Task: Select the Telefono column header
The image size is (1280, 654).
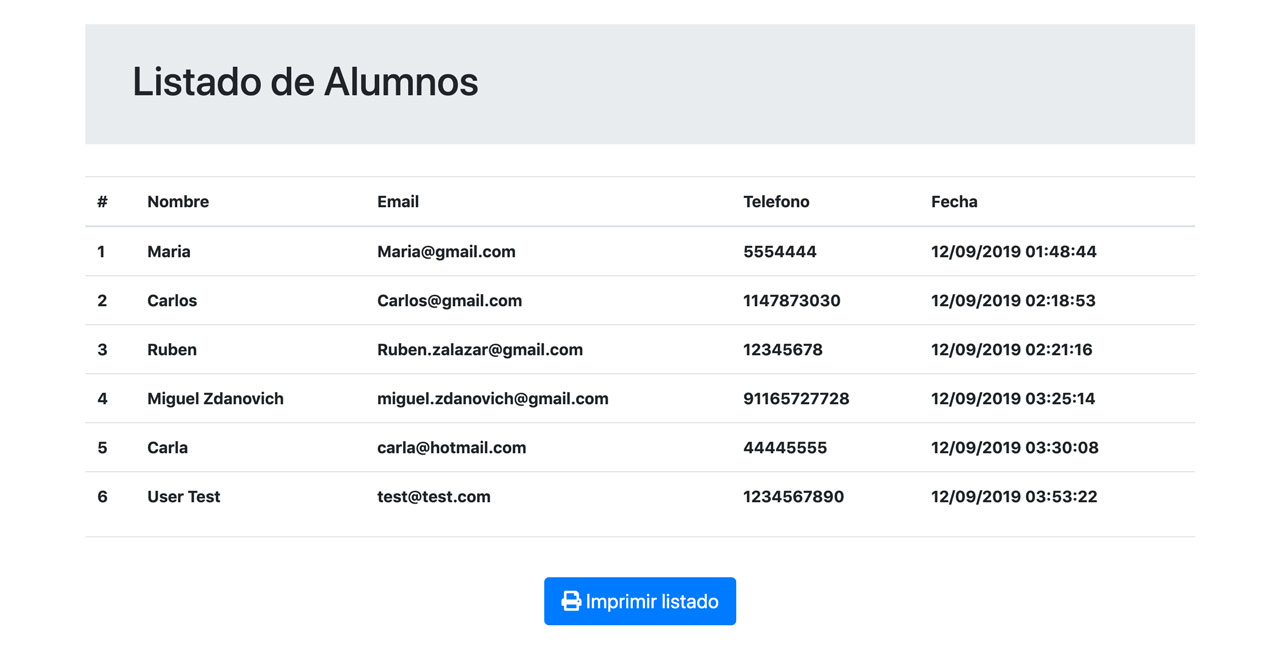Action: click(776, 202)
